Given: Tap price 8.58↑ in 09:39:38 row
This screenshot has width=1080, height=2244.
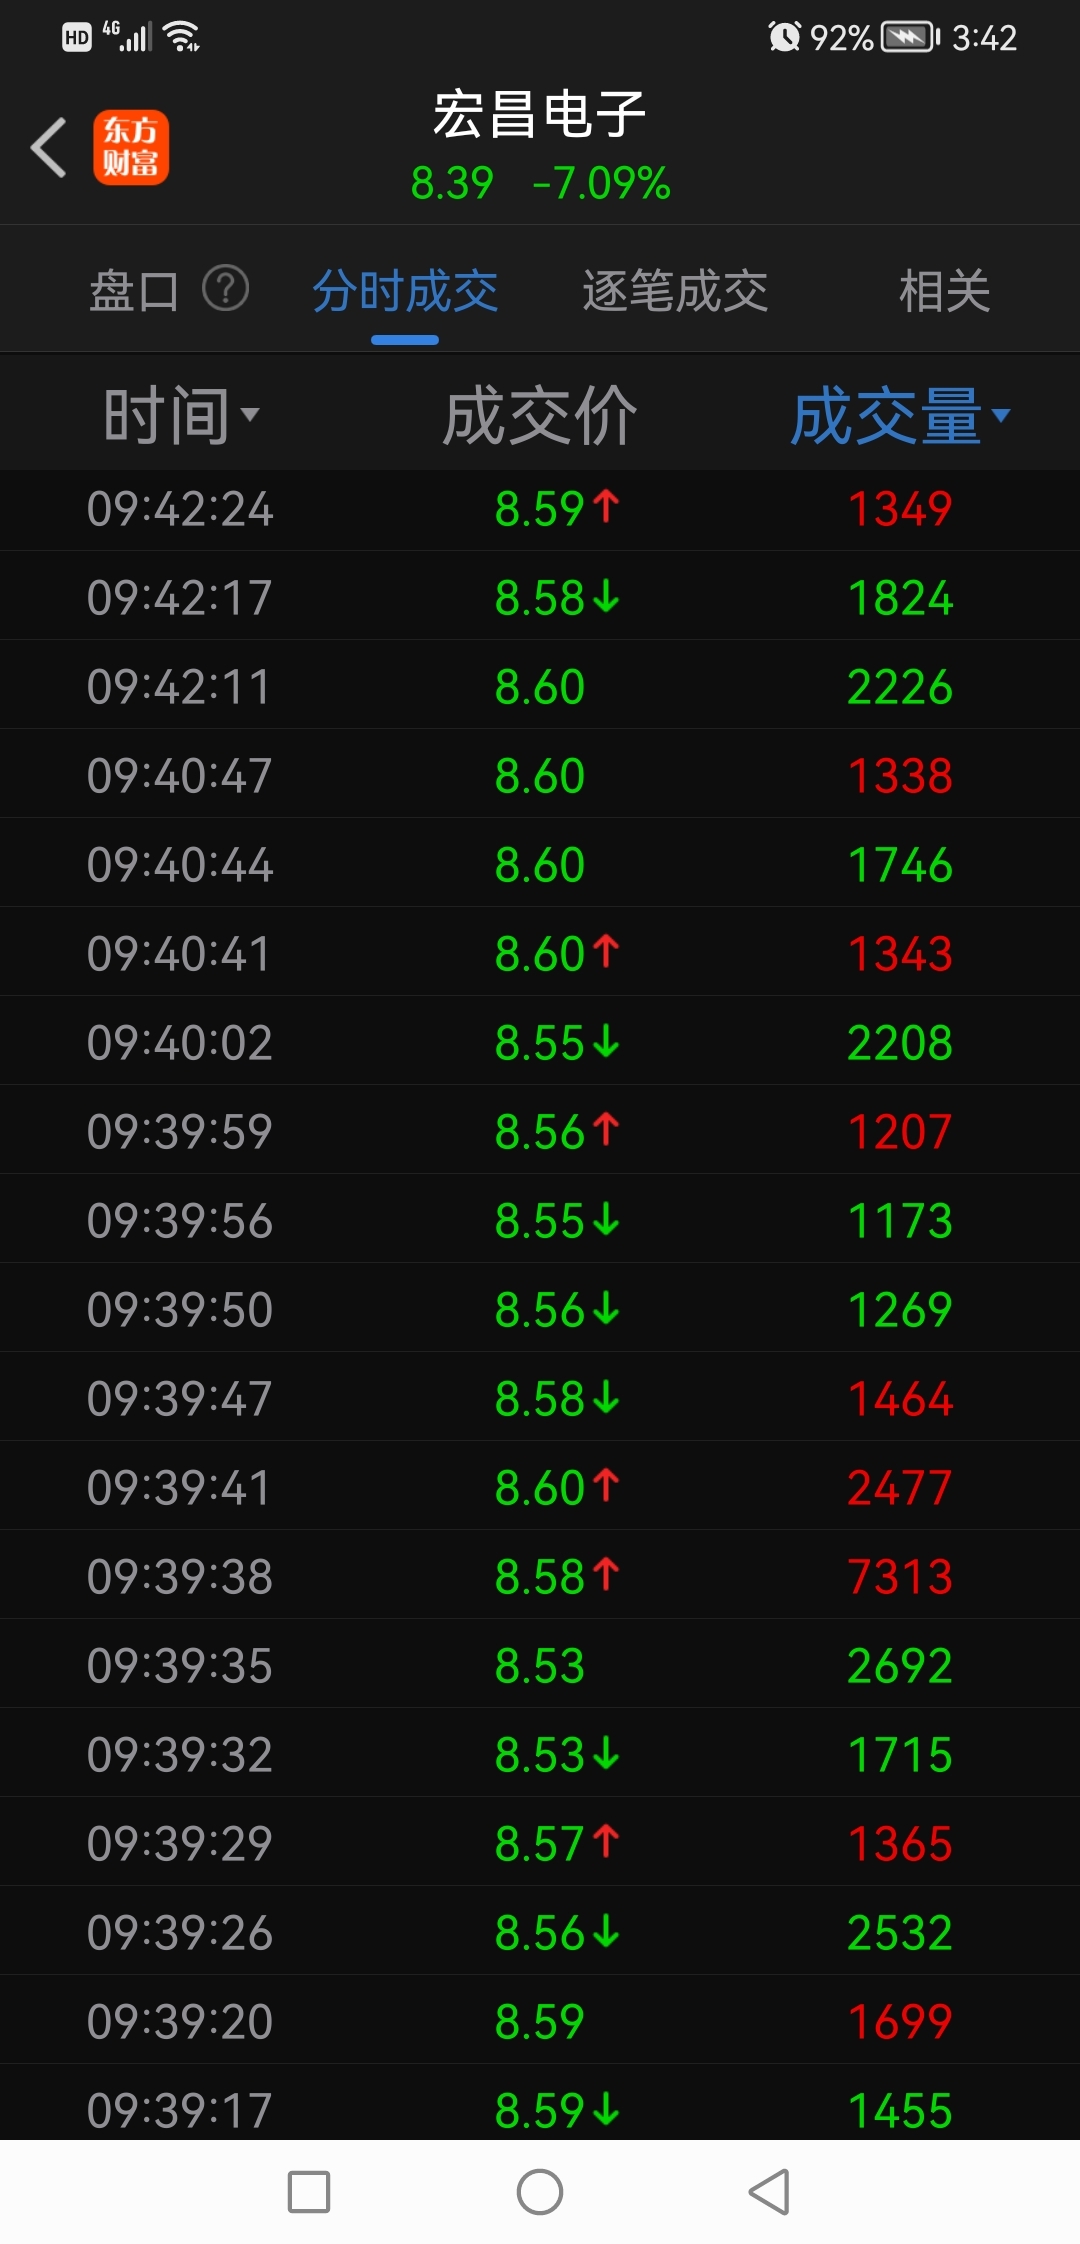Looking at the screenshot, I should coord(557,1577).
